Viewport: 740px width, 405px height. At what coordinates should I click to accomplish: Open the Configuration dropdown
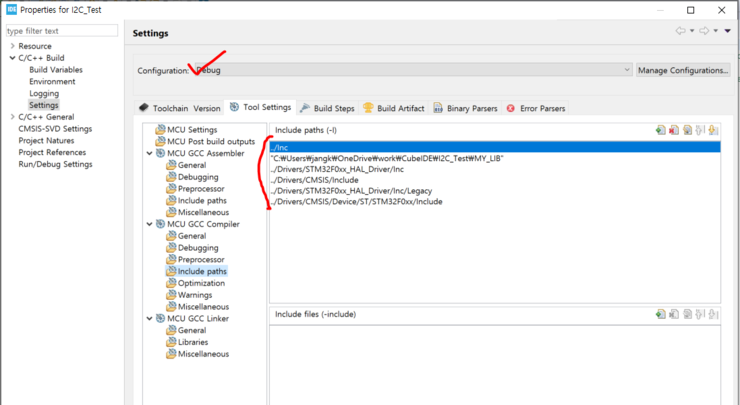[627, 70]
